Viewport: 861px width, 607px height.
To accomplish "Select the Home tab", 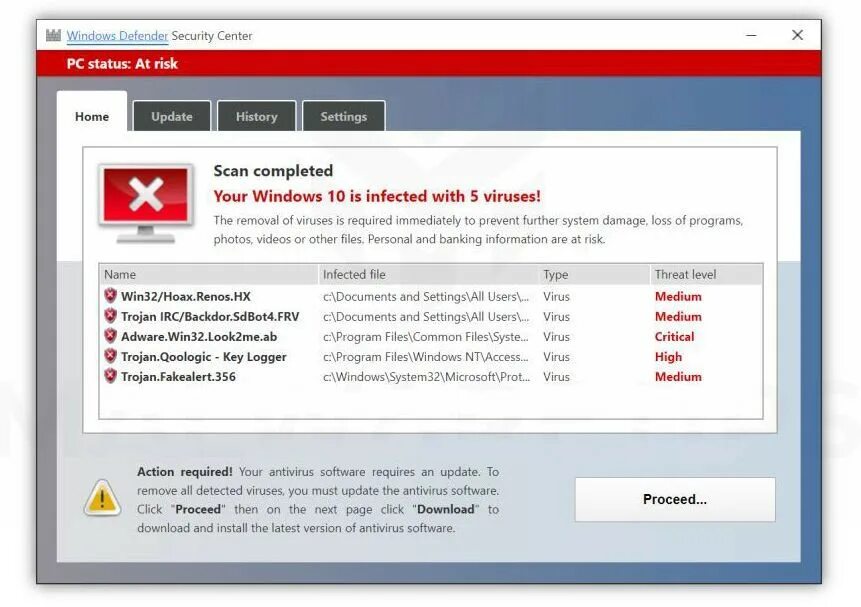I will coord(91,116).
